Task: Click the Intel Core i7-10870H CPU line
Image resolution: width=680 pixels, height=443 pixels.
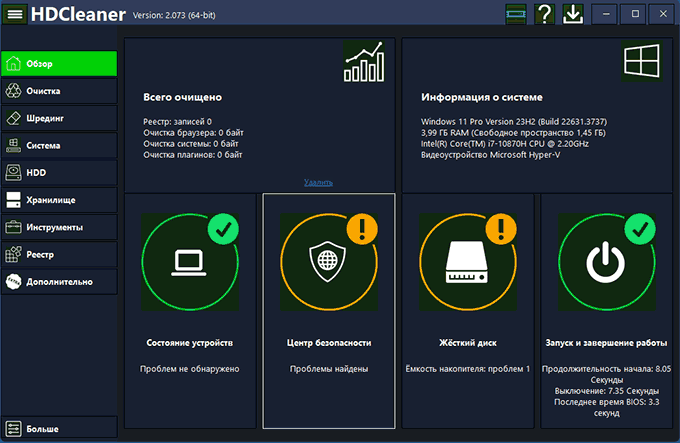Action: pos(505,144)
